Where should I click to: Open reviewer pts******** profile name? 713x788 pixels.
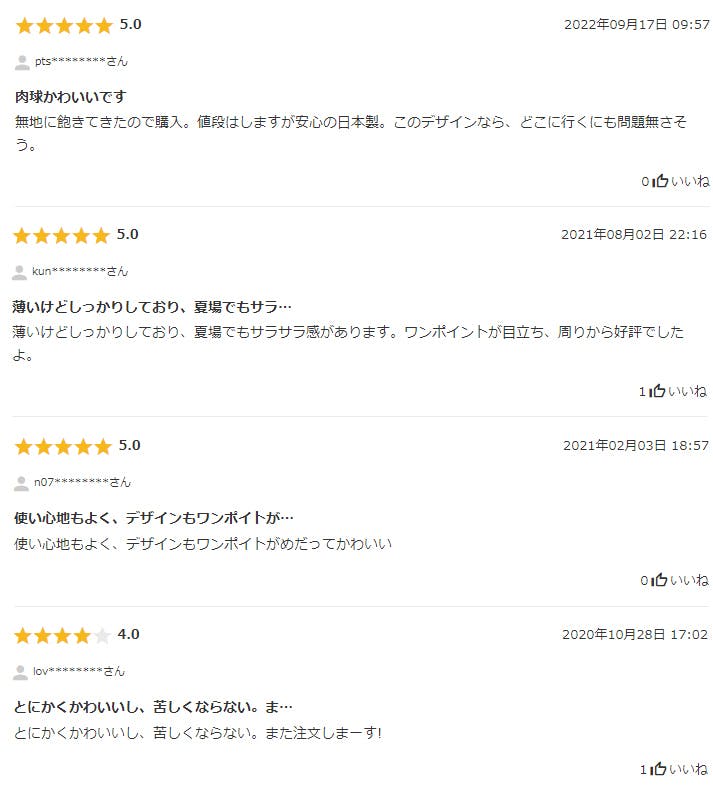point(81,61)
